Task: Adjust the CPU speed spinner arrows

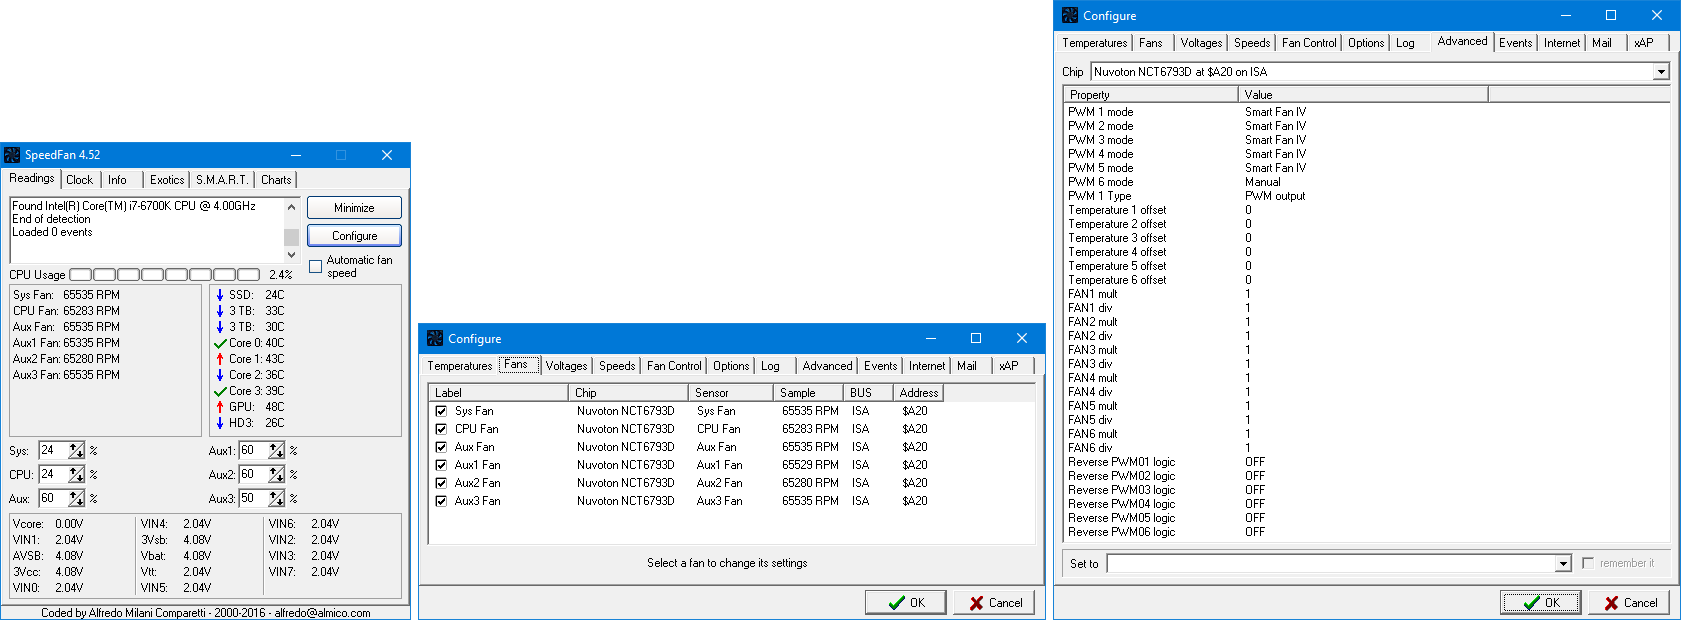Action: click(76, 475)
